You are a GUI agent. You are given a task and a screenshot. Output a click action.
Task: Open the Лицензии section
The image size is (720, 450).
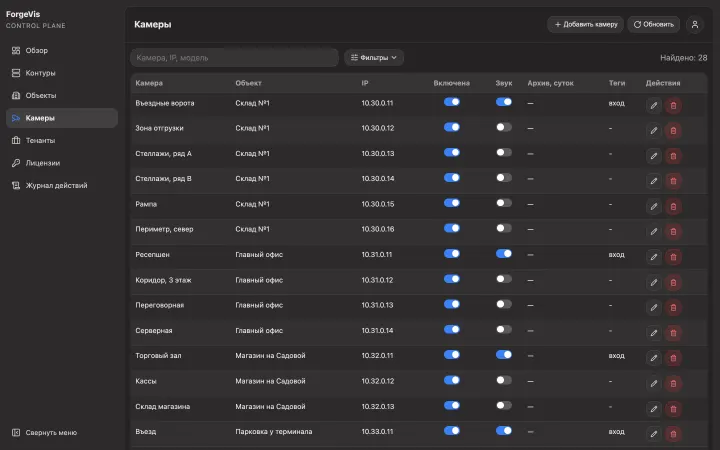coord(62,163)
